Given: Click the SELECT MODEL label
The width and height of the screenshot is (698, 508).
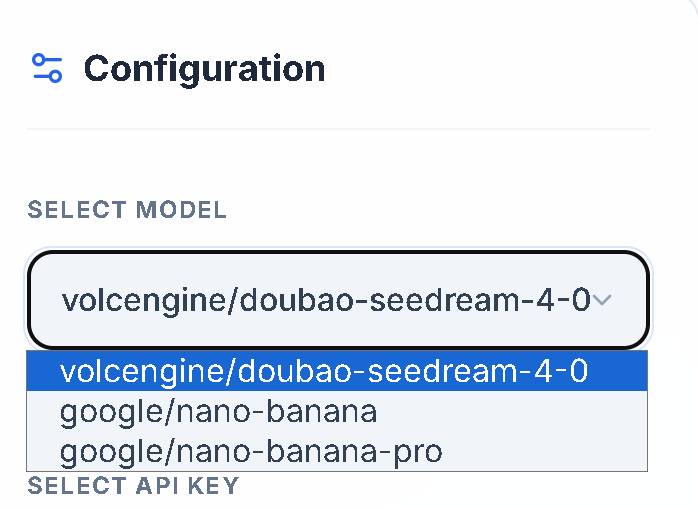Looking at the screenshot, I should 127,210.
